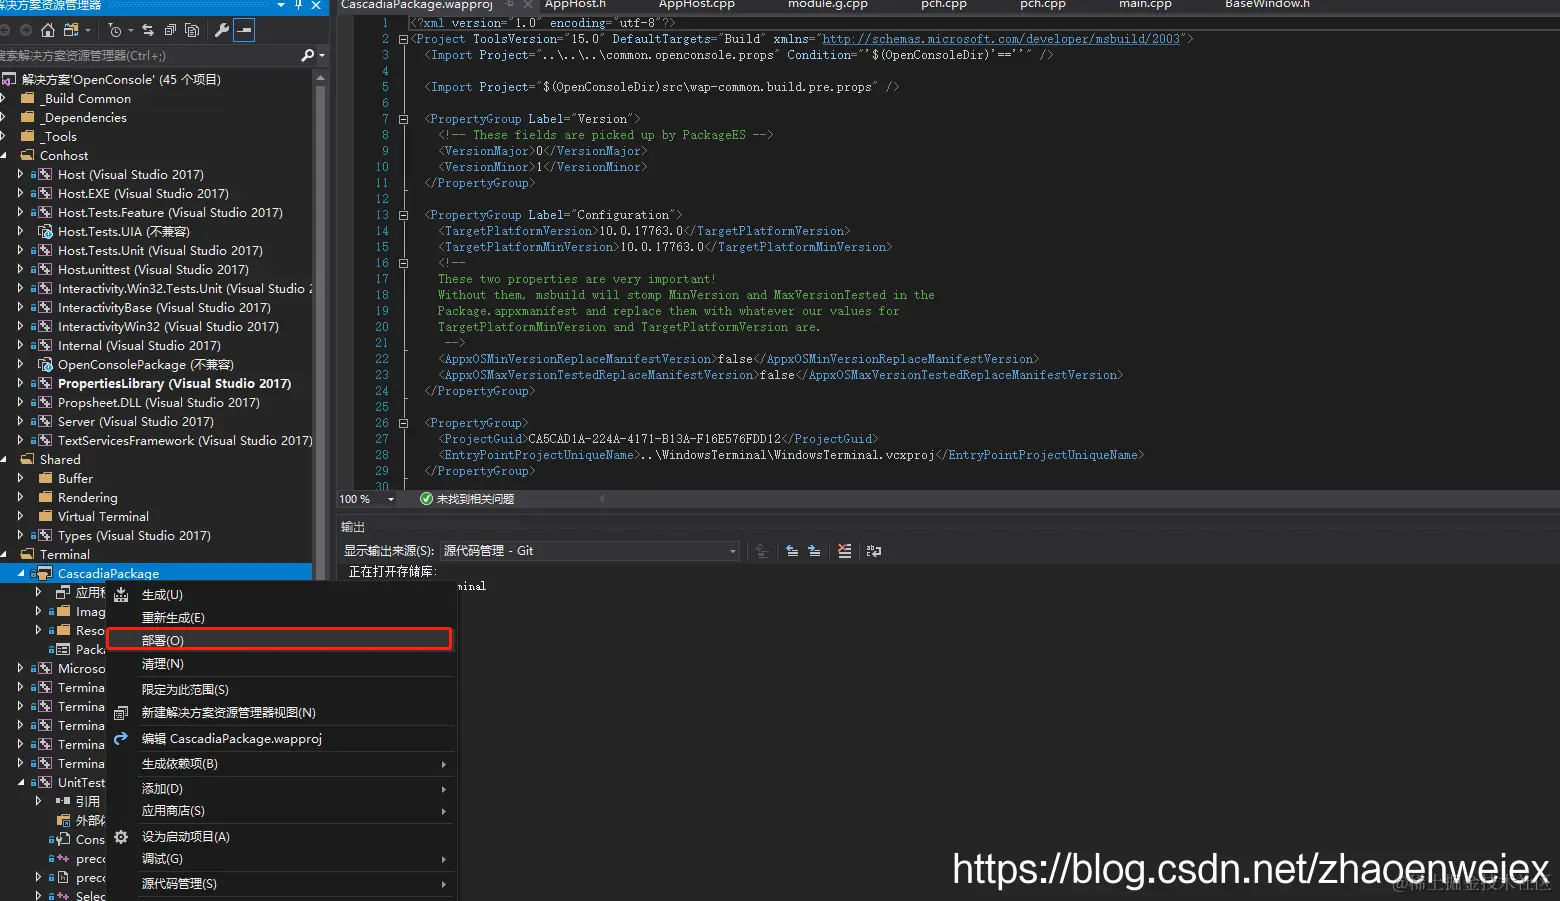Pin the Solution Explorer panel

(x=298, y=5)
